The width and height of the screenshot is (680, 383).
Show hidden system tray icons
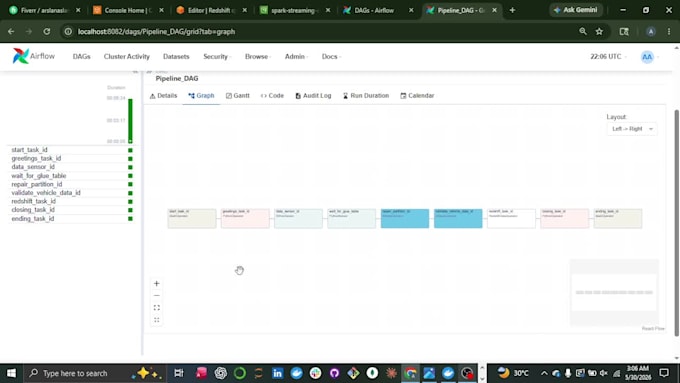pos(544,373)
